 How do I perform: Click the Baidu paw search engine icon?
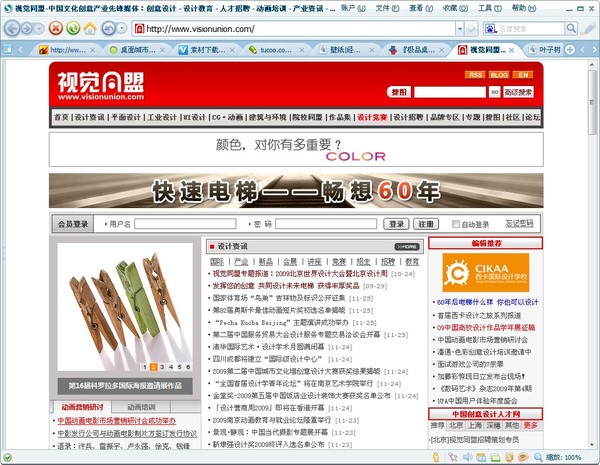click(489, 28)
